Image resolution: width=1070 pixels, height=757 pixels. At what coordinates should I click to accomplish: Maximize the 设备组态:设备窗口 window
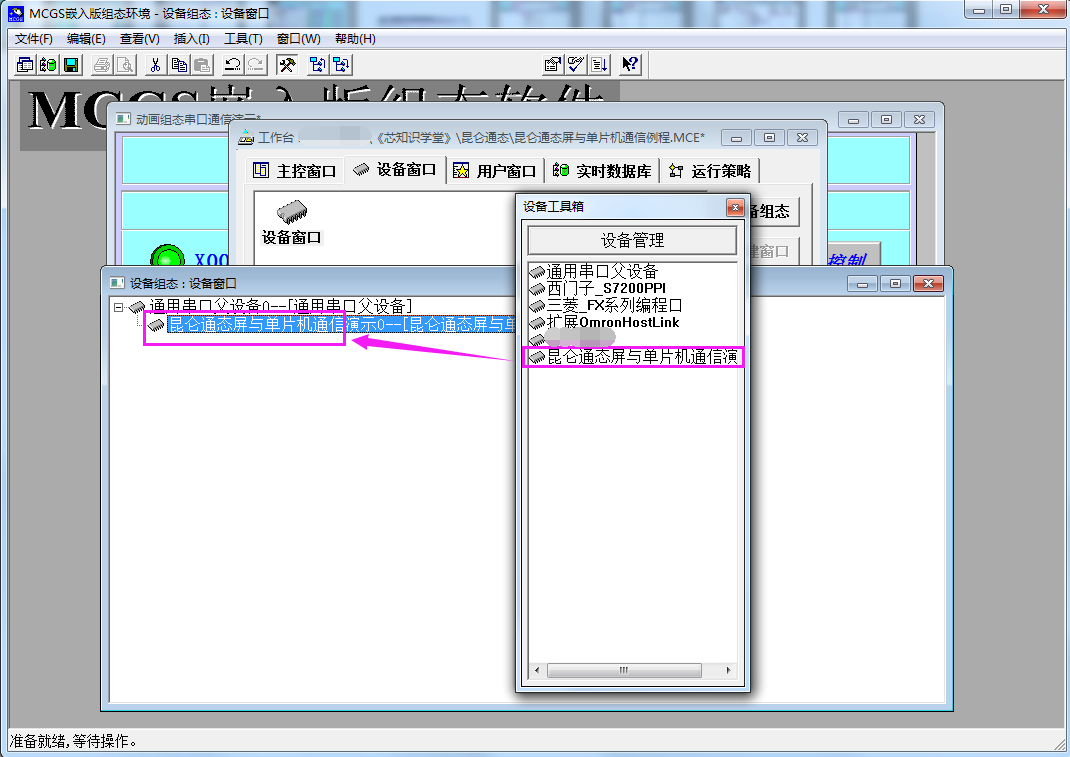(x=895, y=283)
